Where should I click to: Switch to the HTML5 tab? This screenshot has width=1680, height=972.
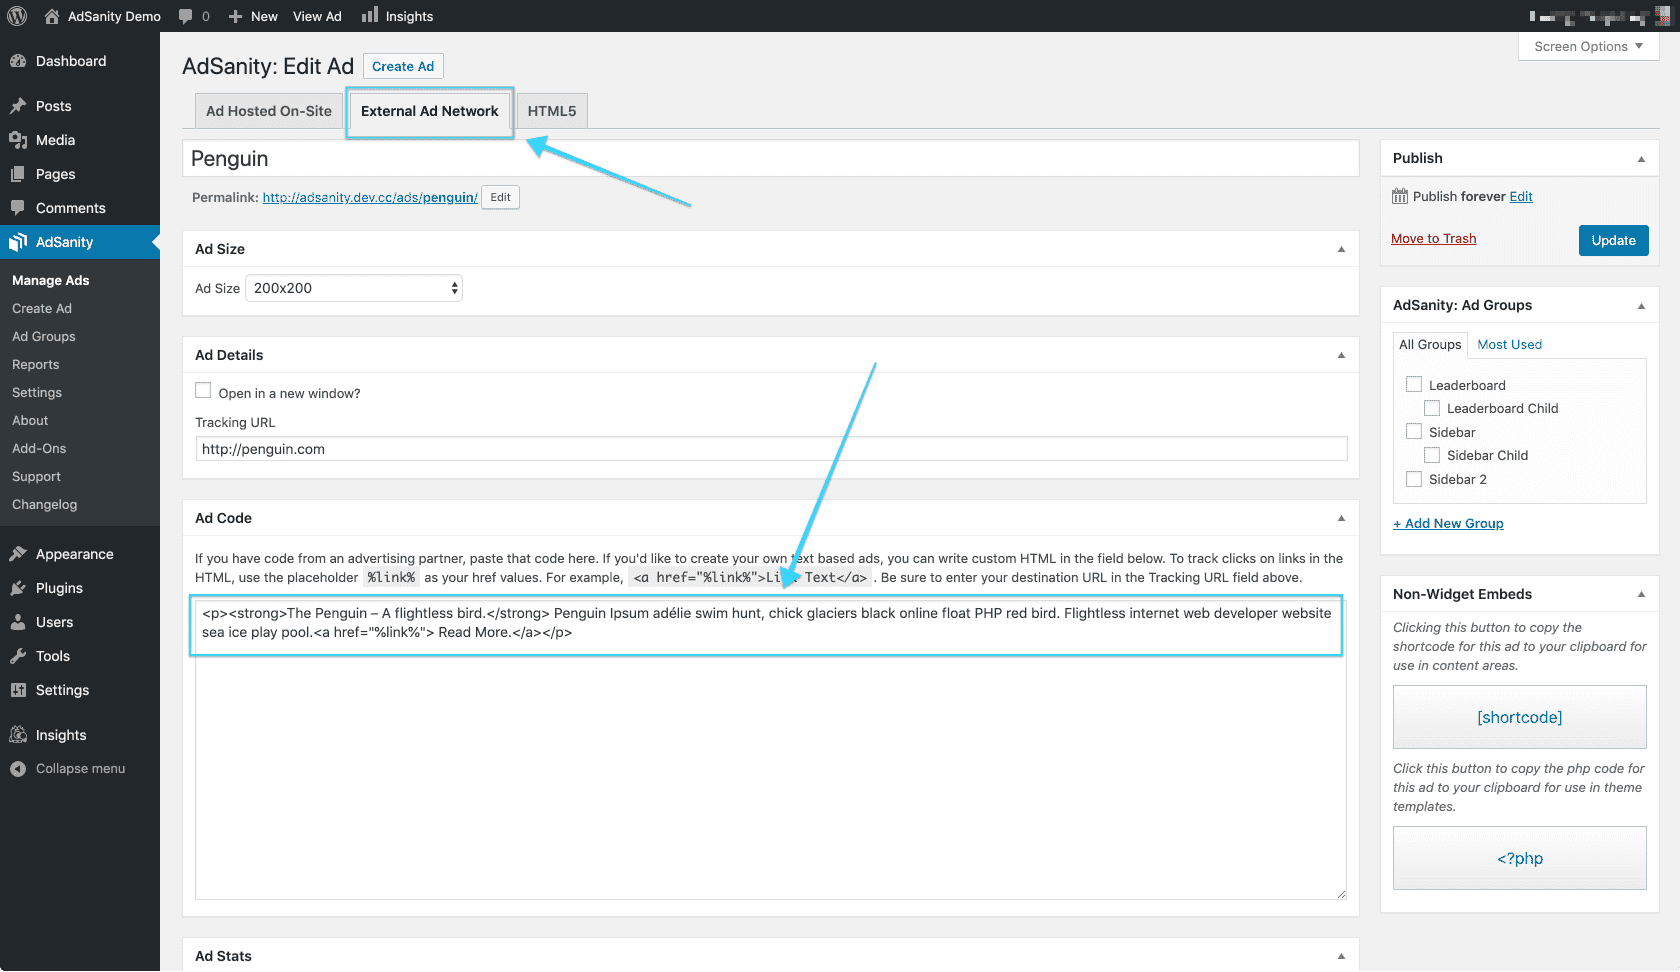pos(552,111)
